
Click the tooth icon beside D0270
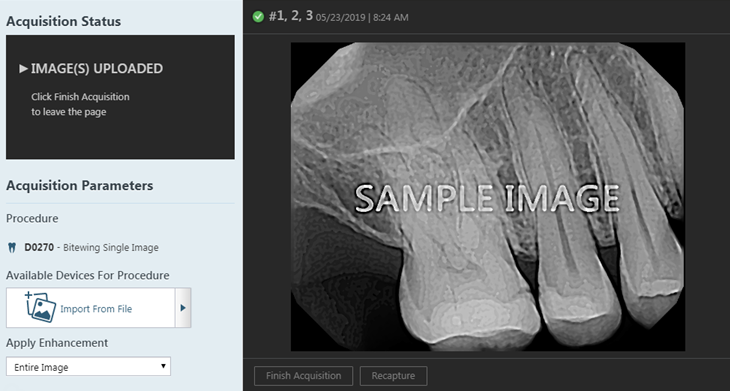click(12, 248)
